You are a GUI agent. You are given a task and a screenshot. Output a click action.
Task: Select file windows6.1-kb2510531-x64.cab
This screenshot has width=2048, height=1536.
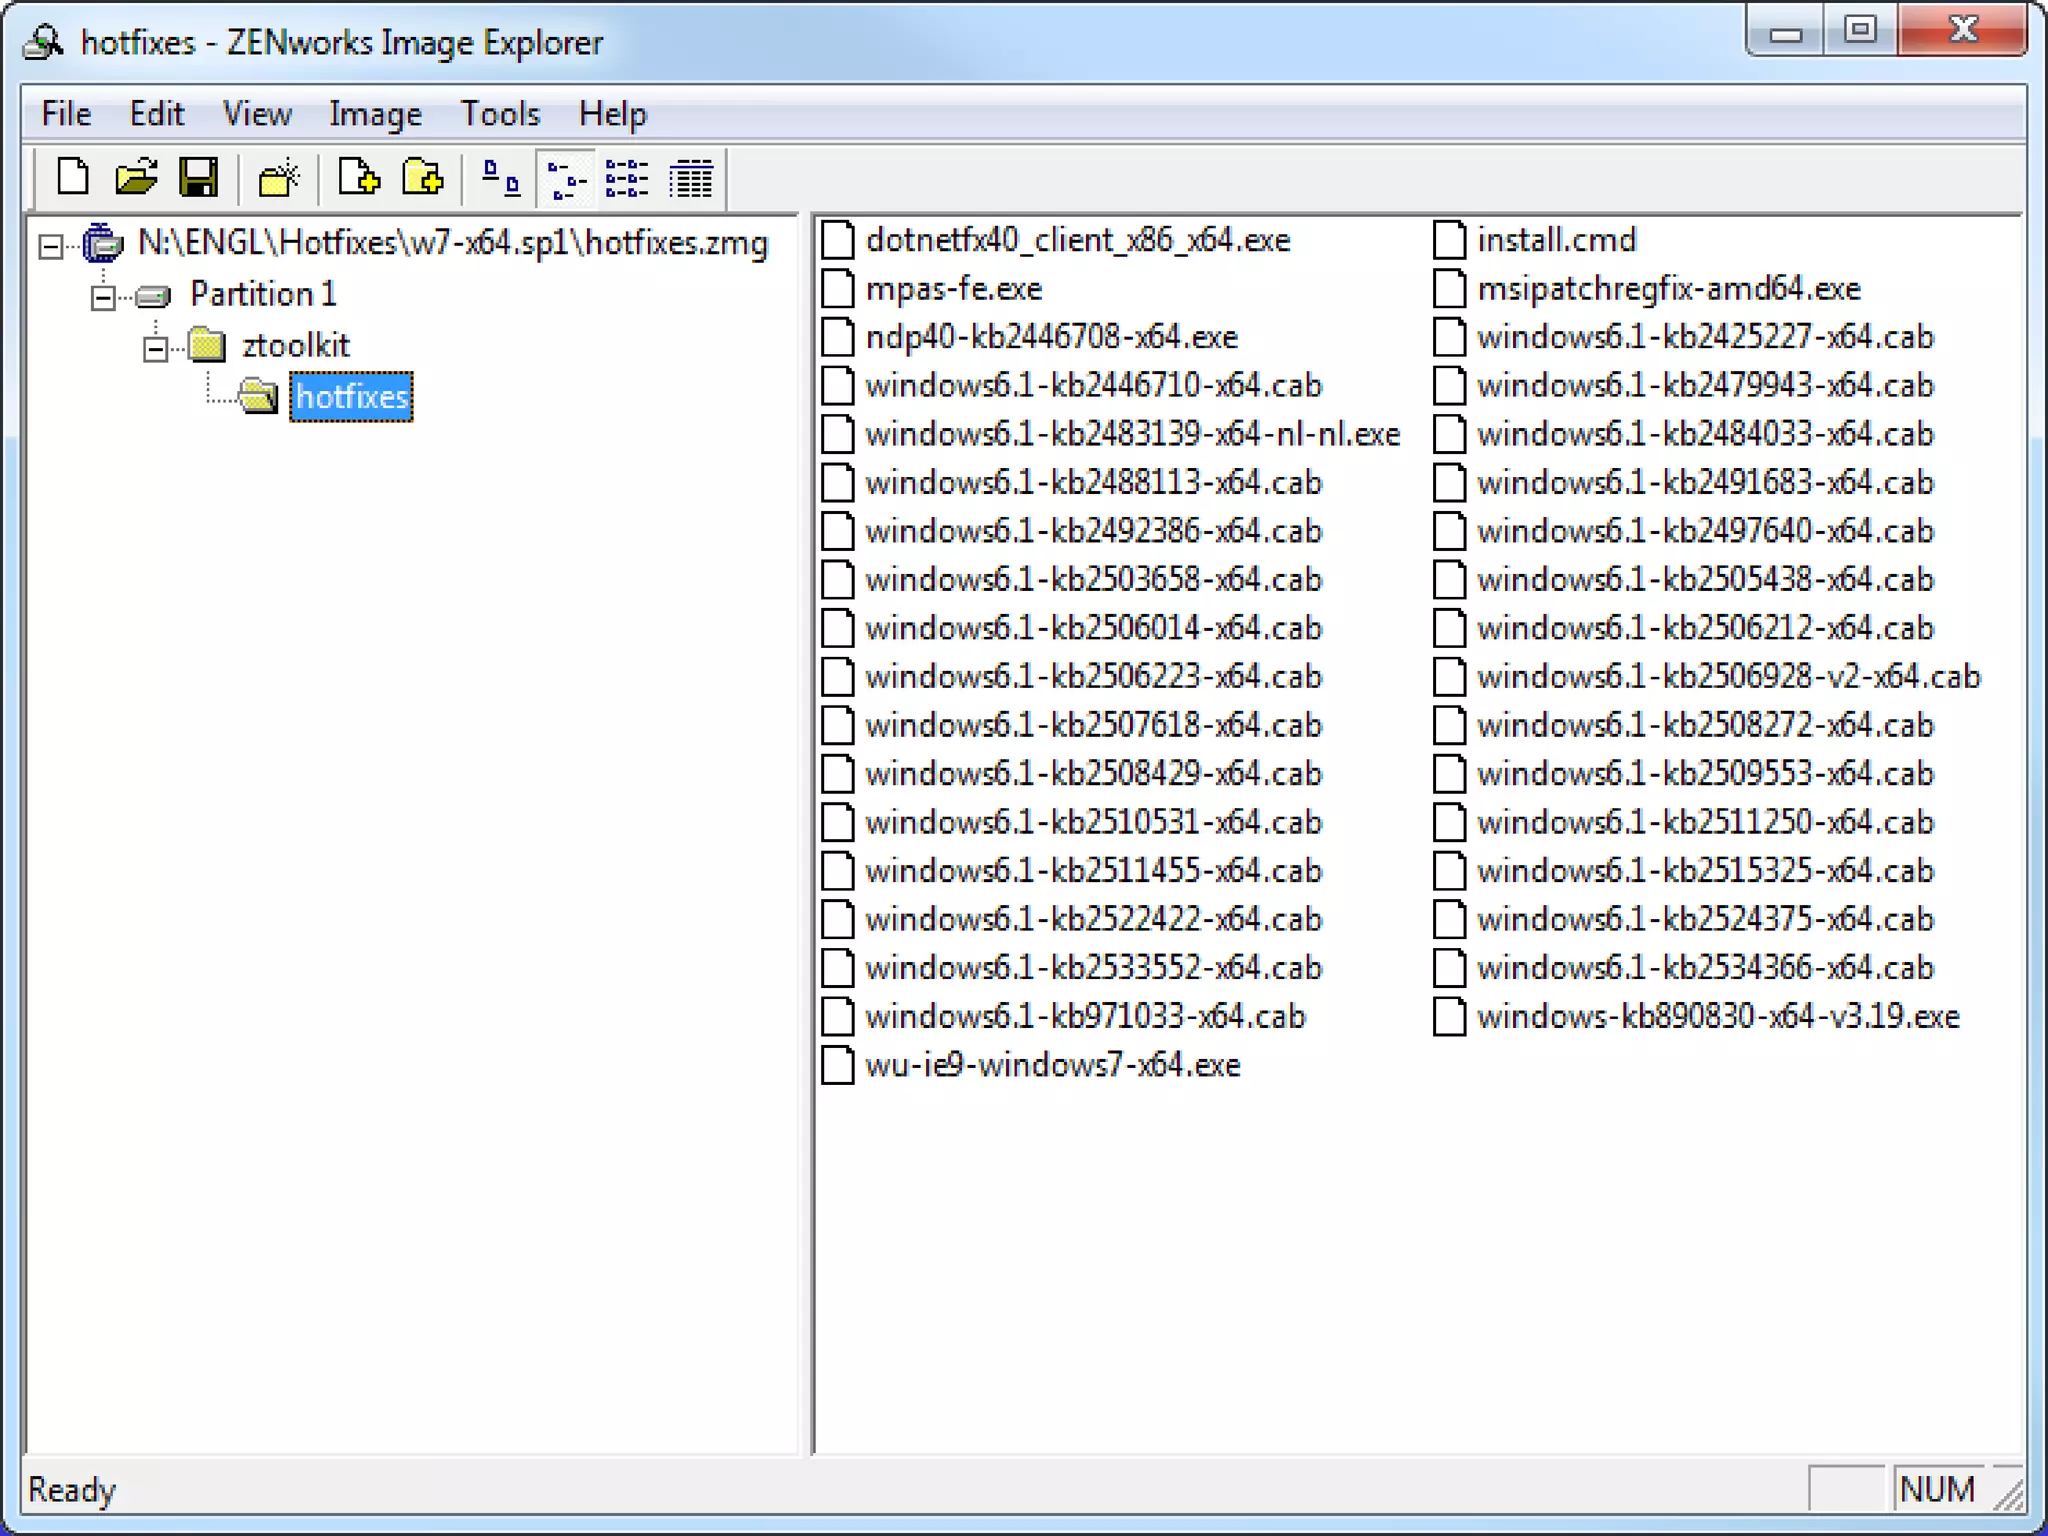click(x=1094, y=822)
